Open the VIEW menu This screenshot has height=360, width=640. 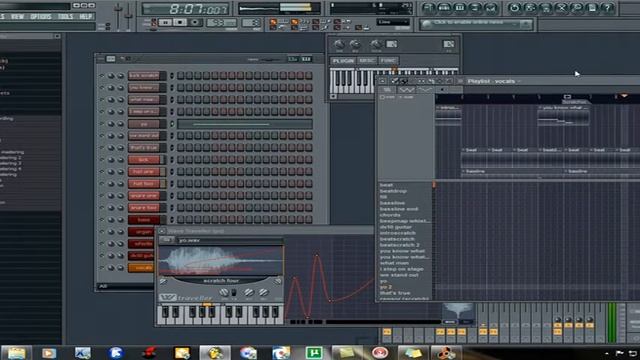(x=17, y=17)
